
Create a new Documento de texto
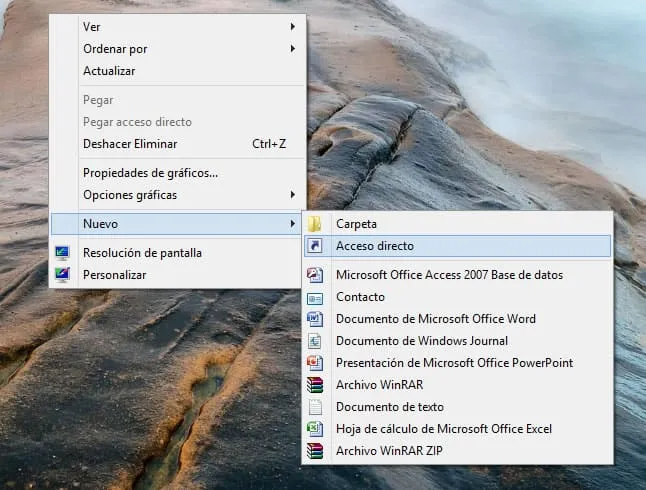[x=389, y=407]
